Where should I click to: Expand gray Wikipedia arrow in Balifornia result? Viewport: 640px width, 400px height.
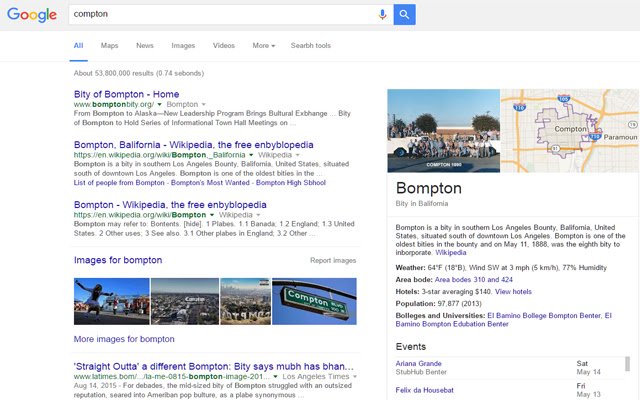298,155
